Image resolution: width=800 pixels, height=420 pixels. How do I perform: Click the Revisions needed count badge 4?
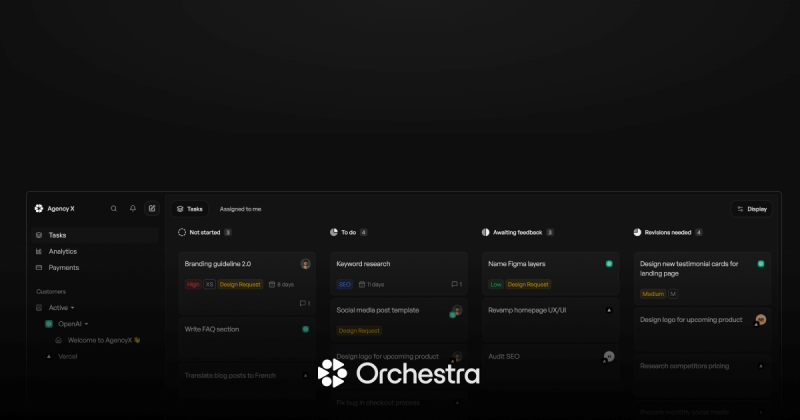[x=698, y=232]
